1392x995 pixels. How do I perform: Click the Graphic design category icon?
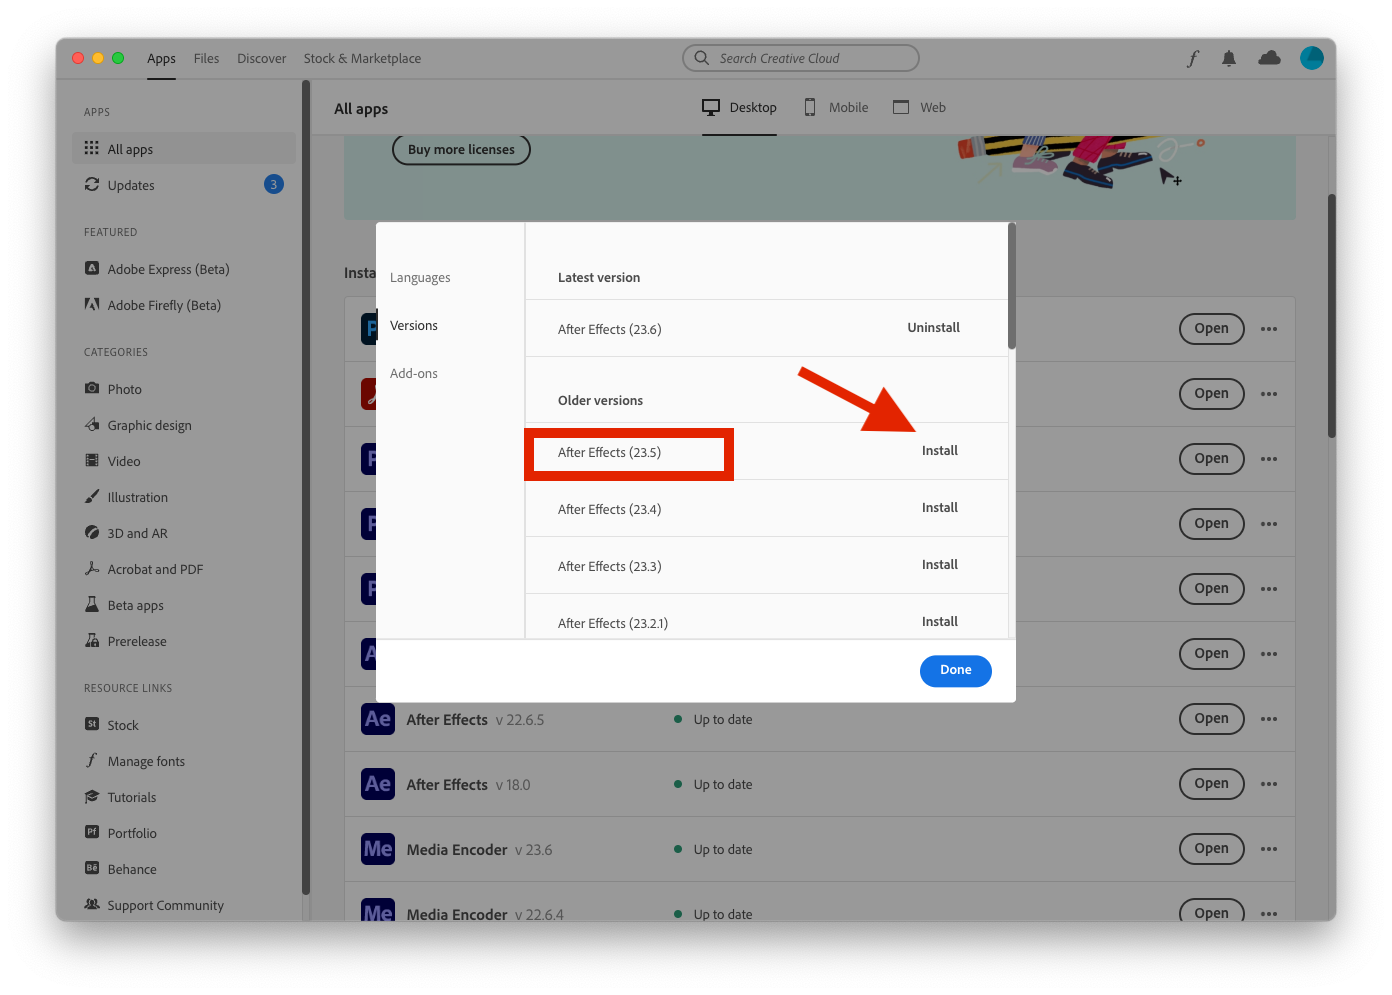click(x=92, y=424)
